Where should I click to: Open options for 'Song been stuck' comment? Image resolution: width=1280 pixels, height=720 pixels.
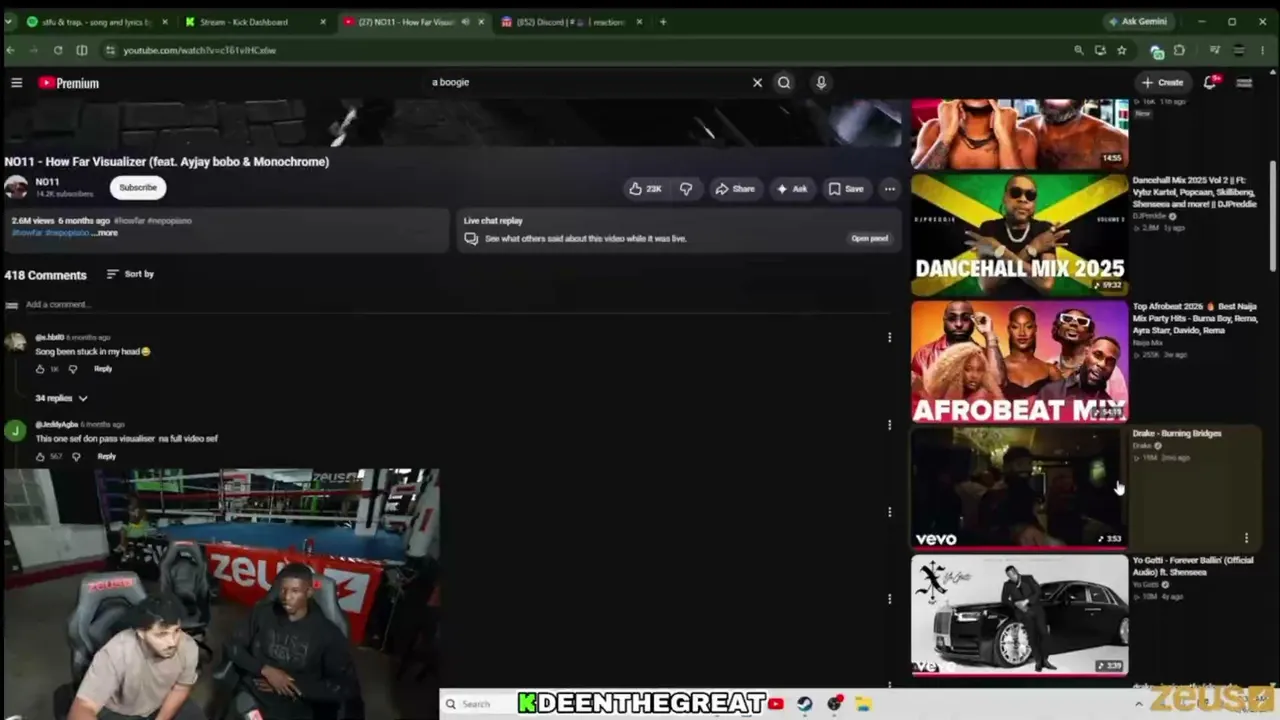889,338
